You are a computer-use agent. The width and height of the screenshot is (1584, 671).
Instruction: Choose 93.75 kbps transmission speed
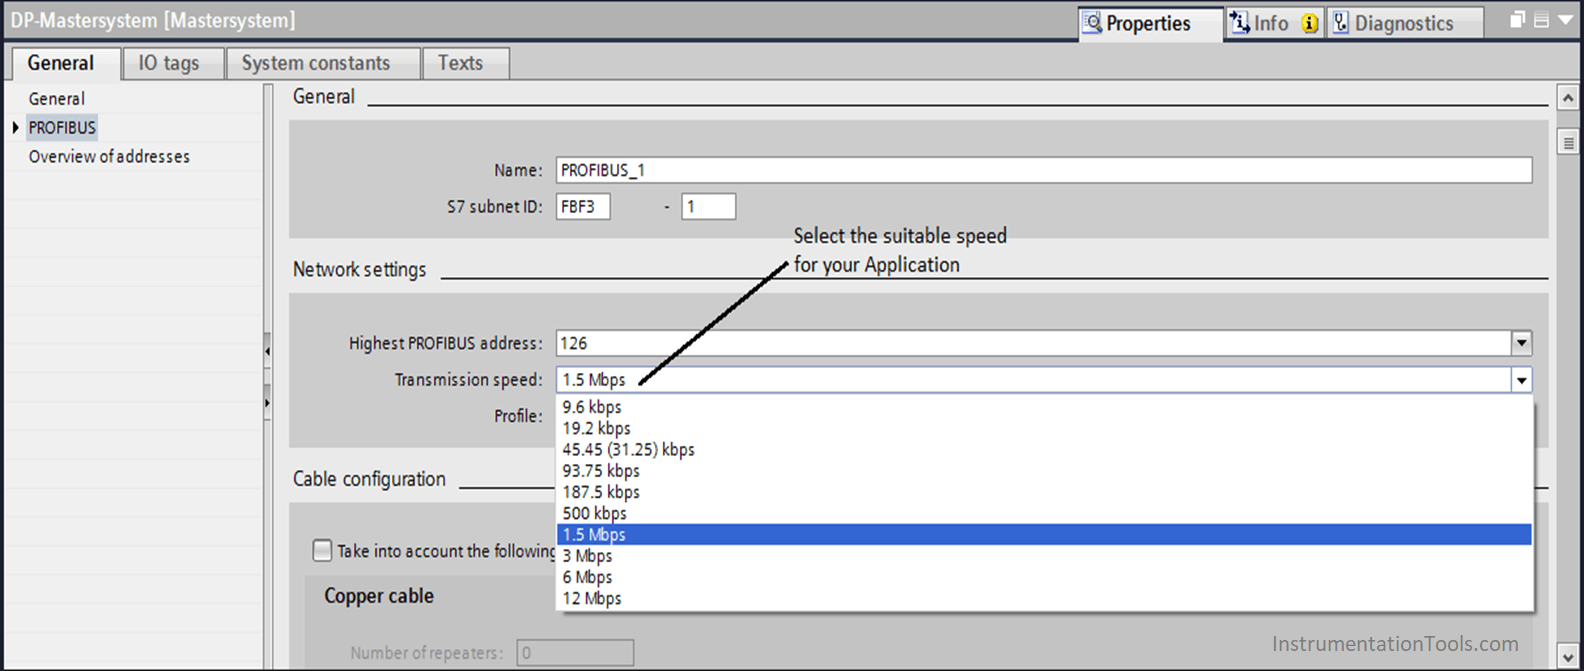(1044, 471)
